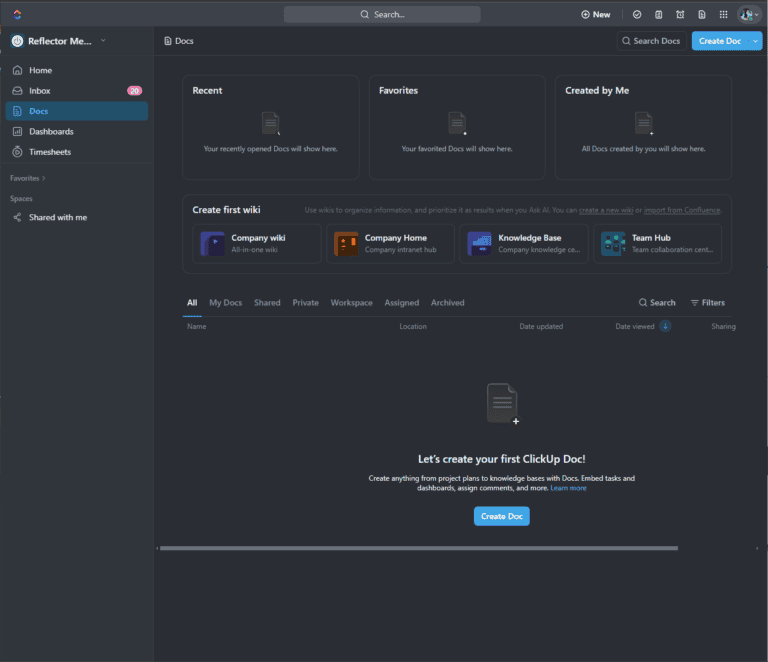This screenshot has height=662, width=768.
Task: Click the Search Docs field
Action: [x=651, y=41]
